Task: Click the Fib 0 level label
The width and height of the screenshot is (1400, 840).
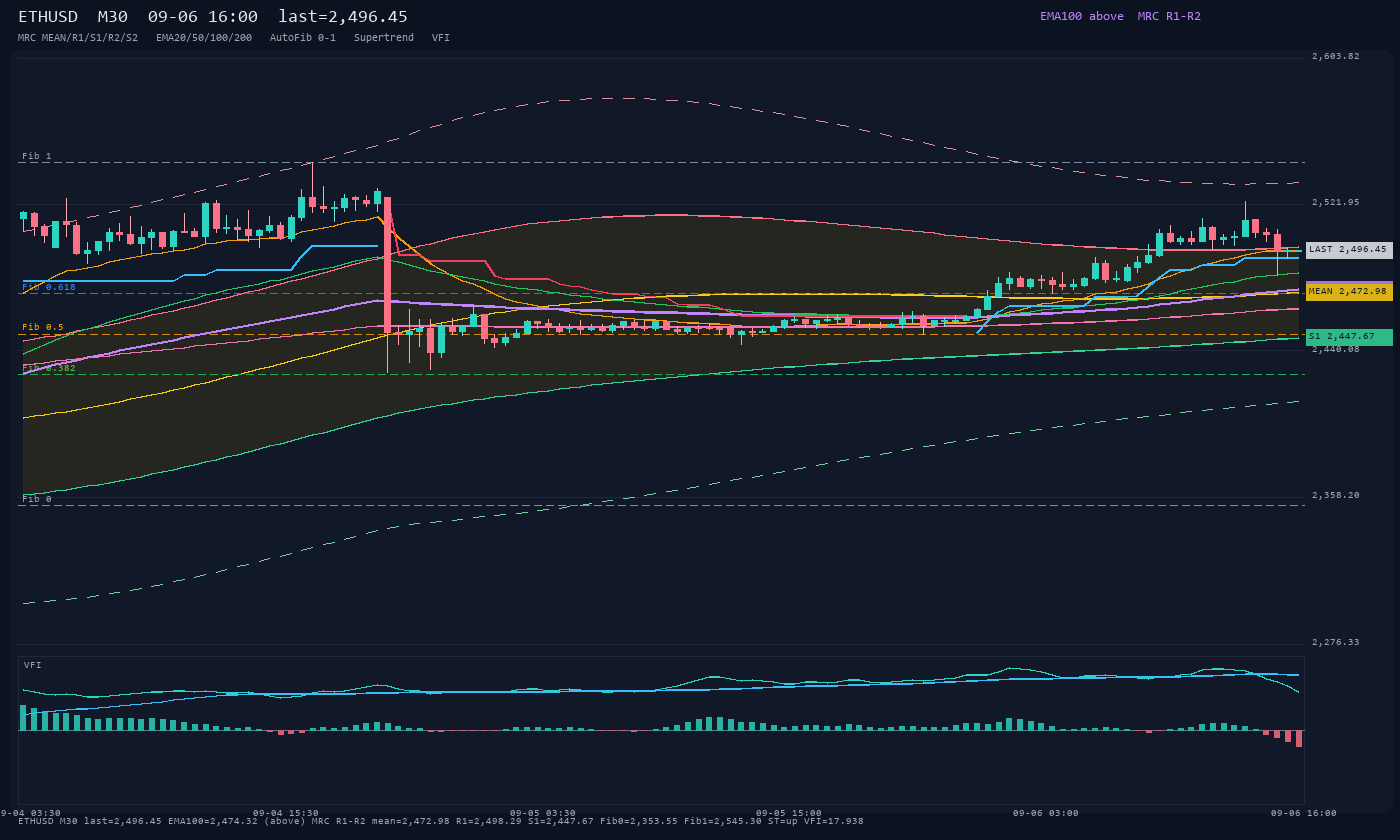Action: click(x=37, y=499)
